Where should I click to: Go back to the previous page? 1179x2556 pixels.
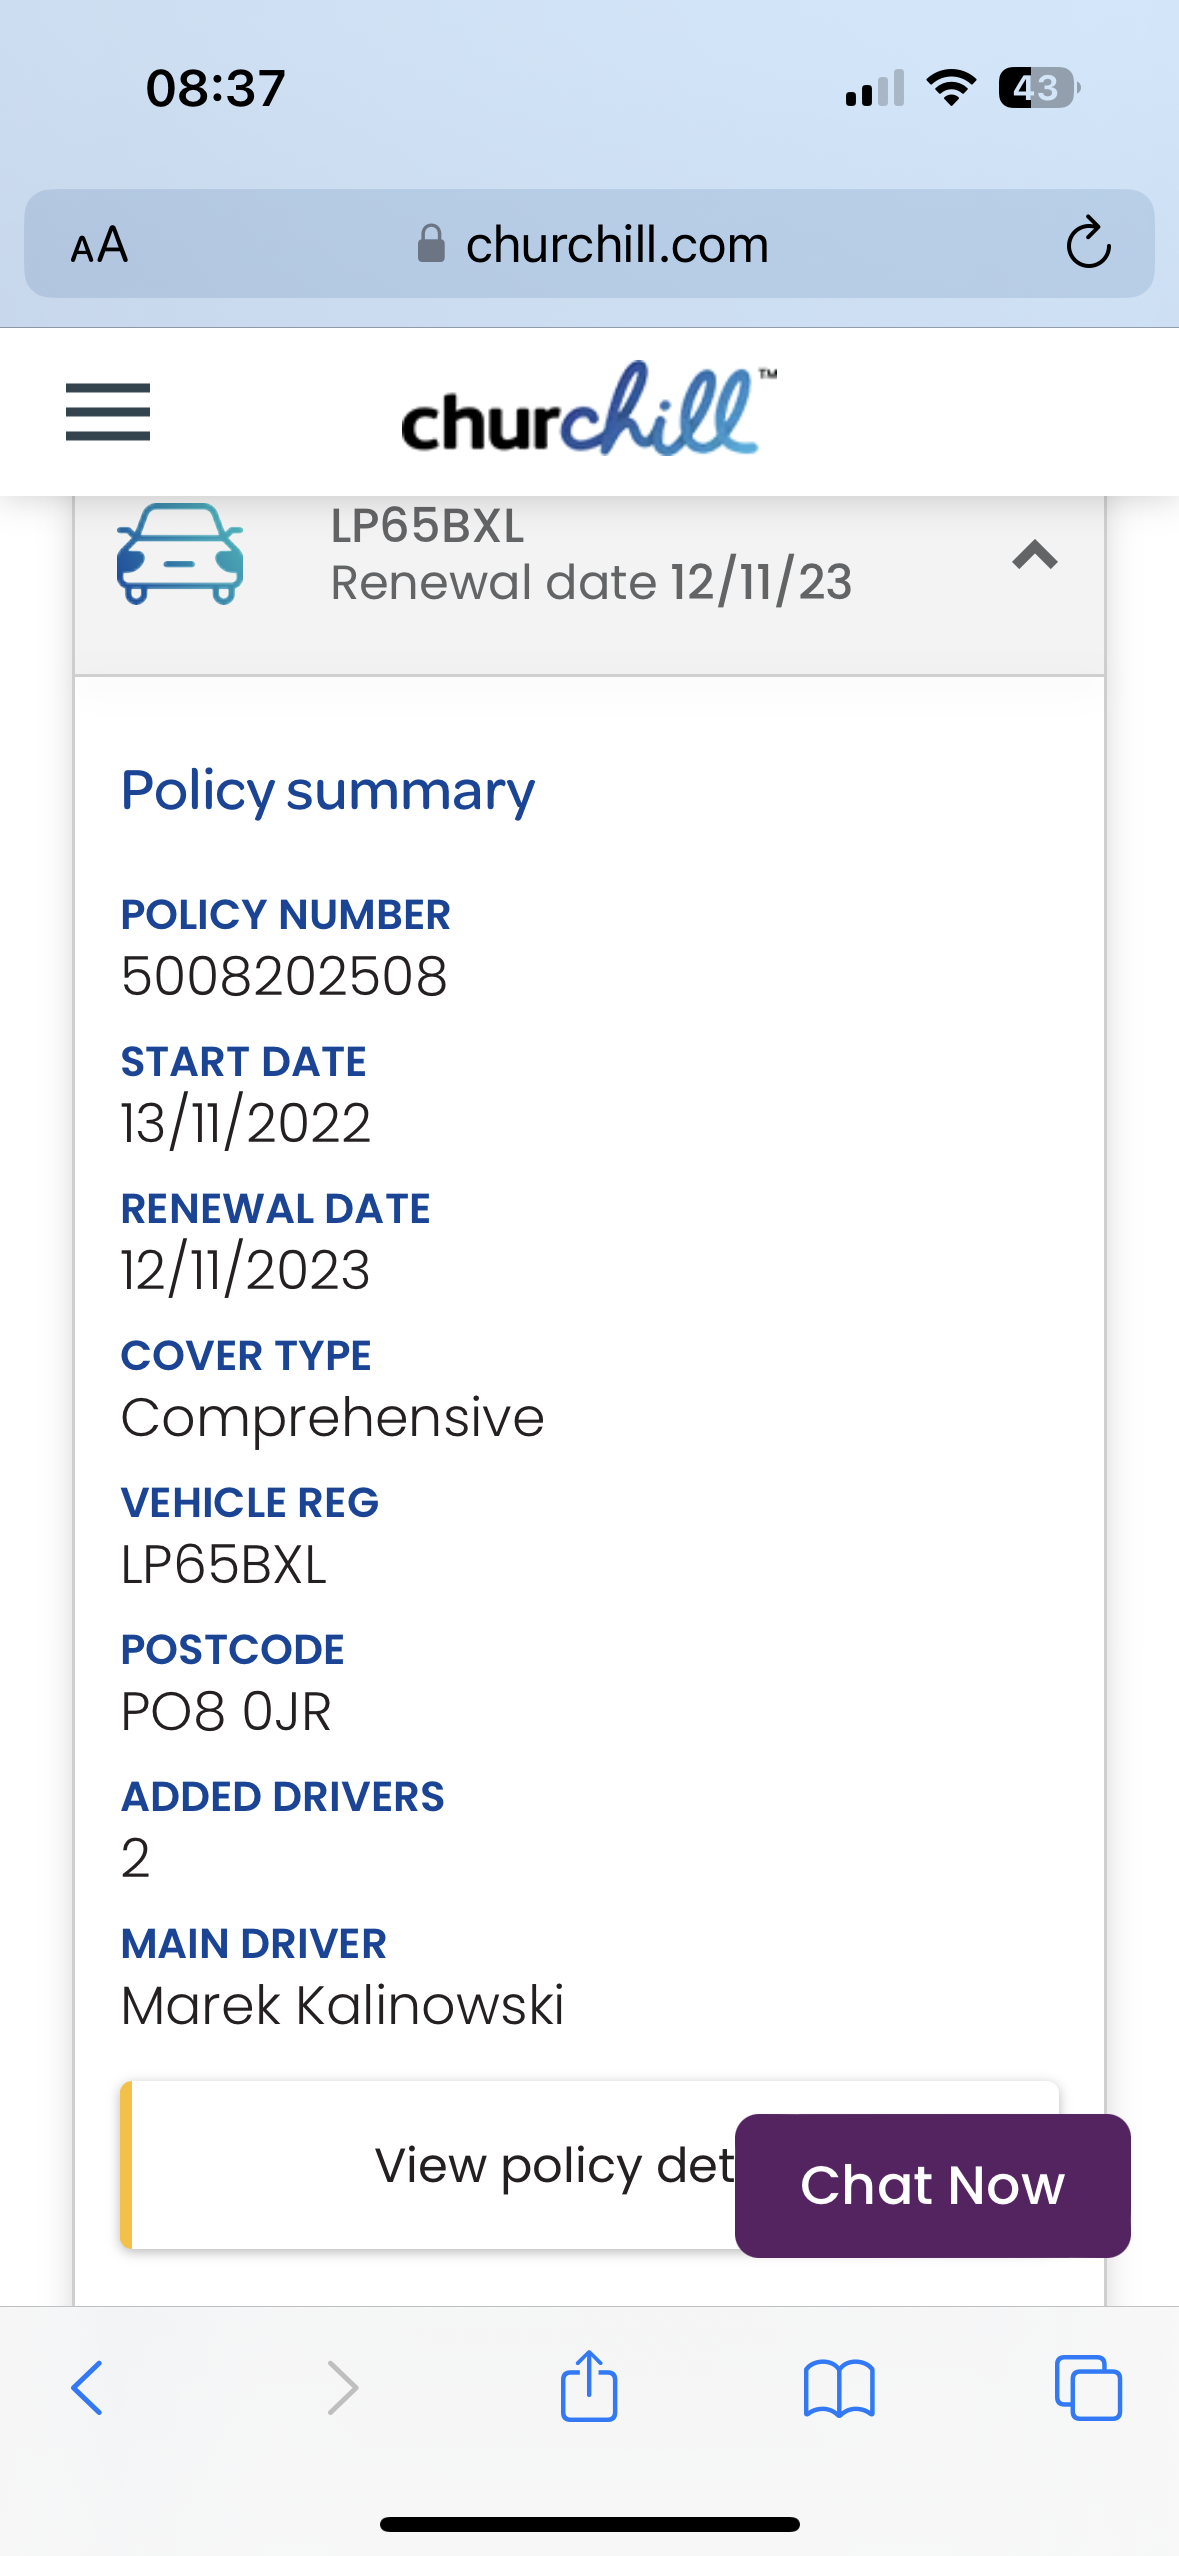tap(87, 2388)
